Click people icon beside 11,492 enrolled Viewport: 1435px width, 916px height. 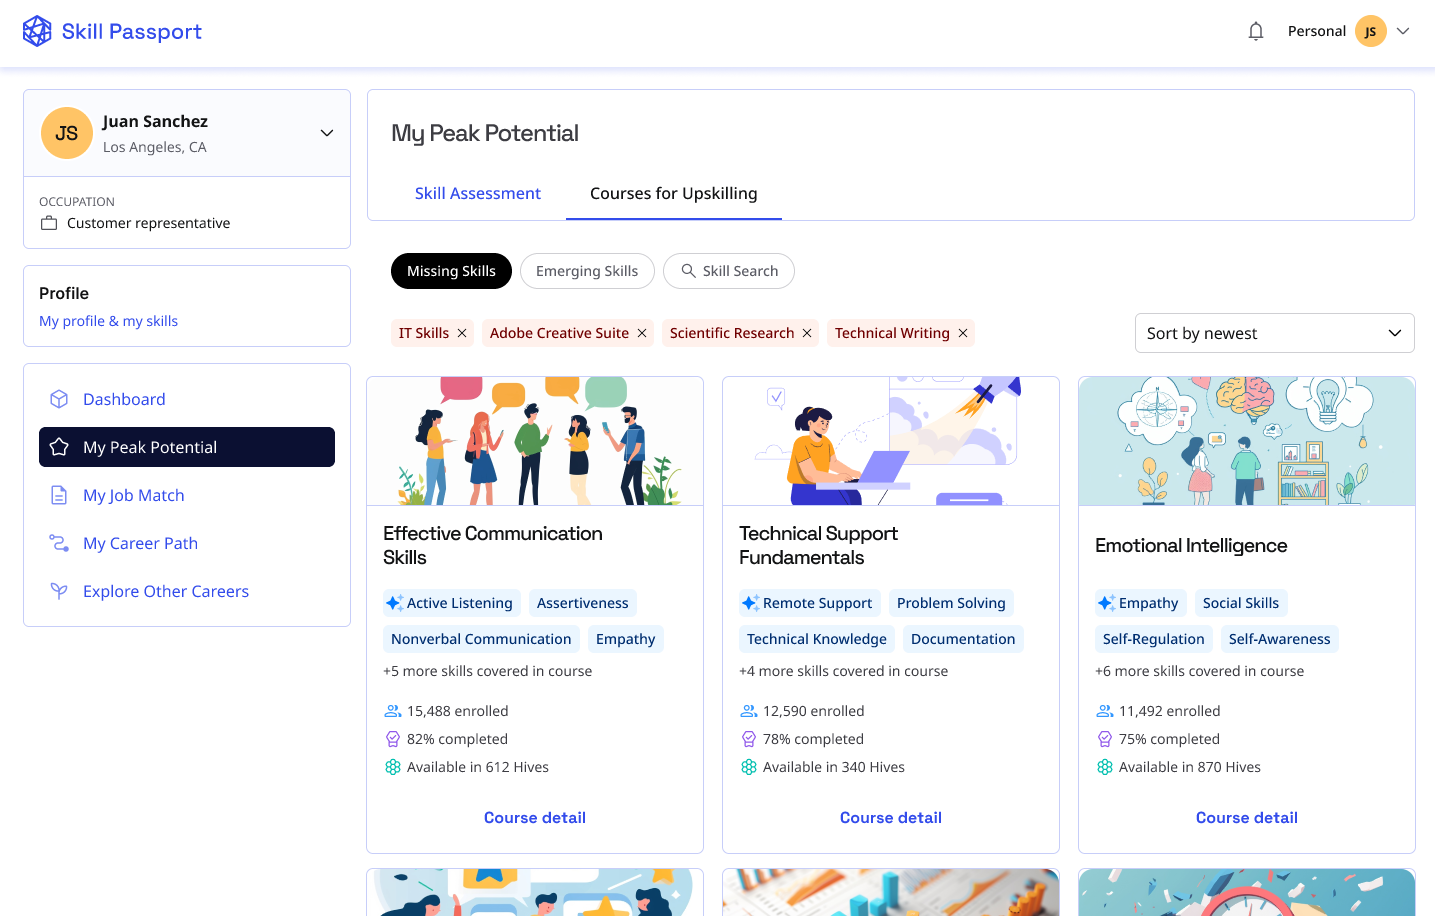click(1105, 711)
